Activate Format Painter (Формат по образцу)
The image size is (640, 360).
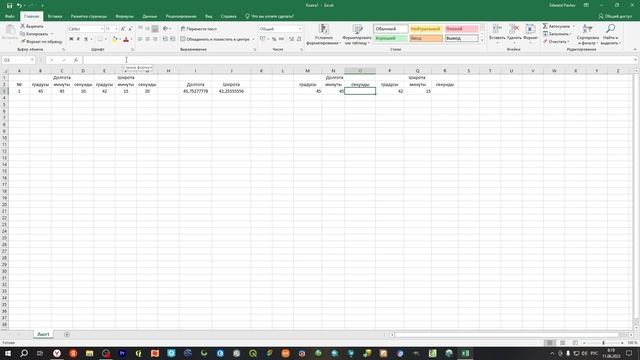41,42
